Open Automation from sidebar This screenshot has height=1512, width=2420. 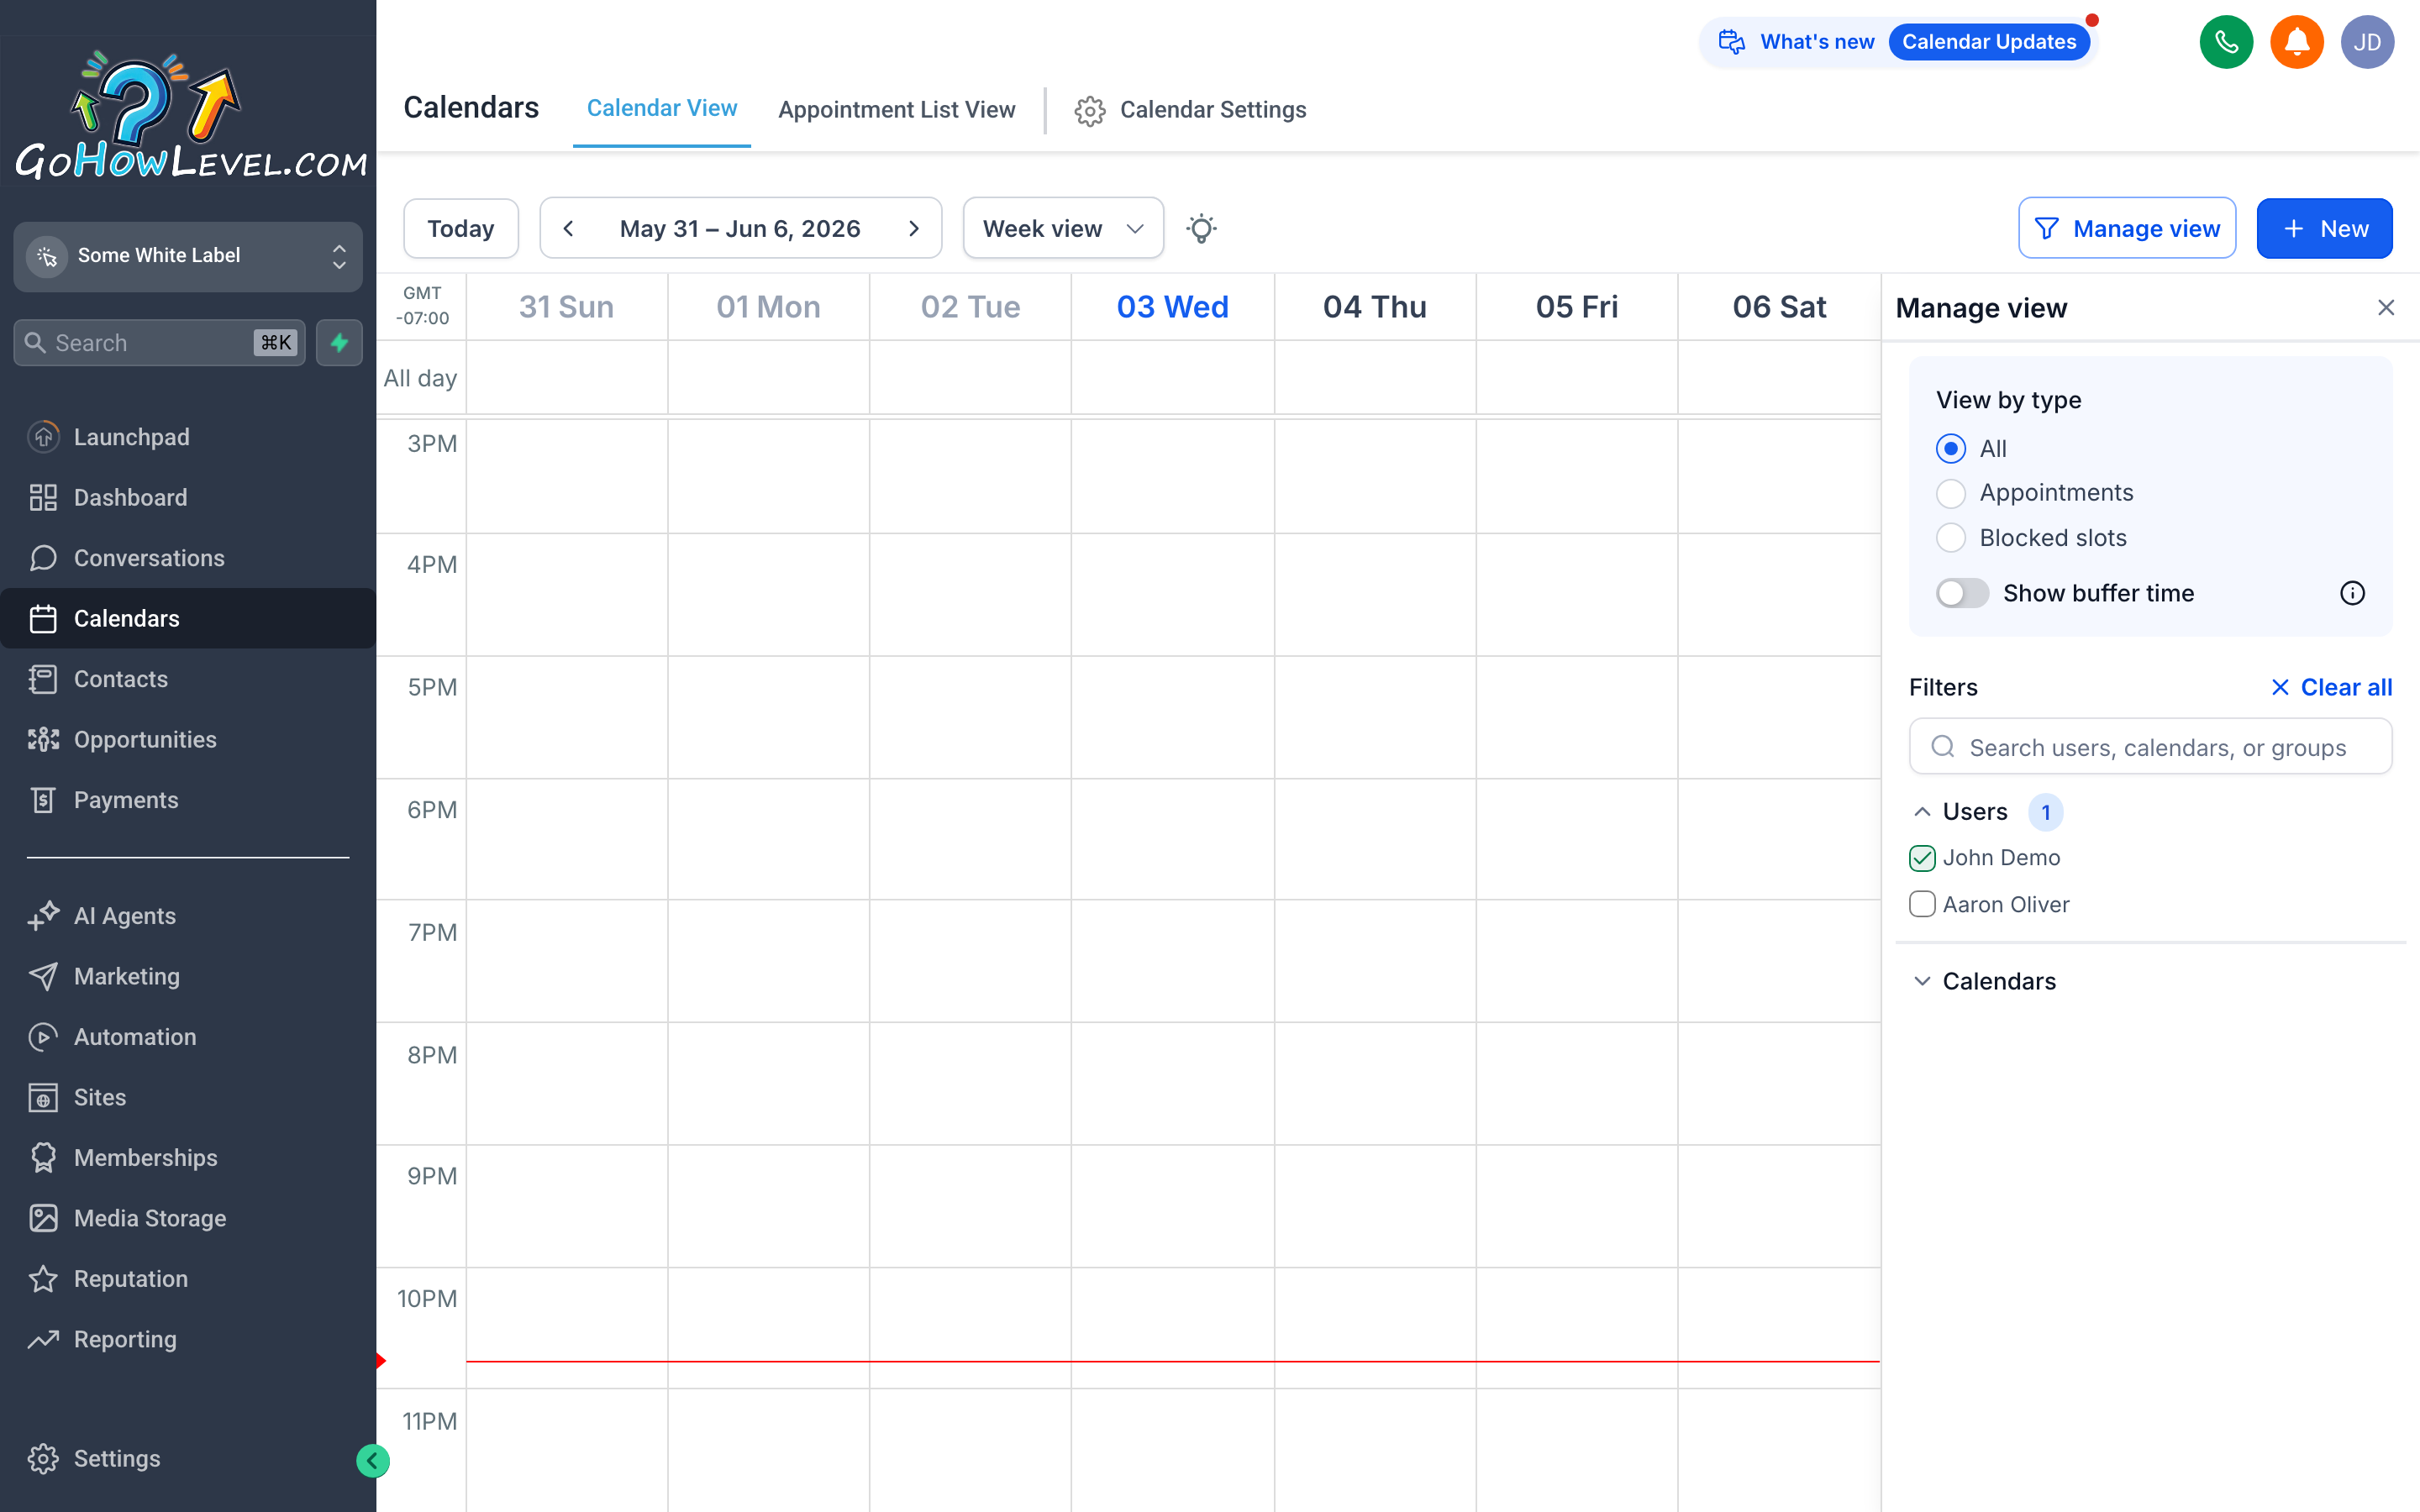[x=188, y=1037]
